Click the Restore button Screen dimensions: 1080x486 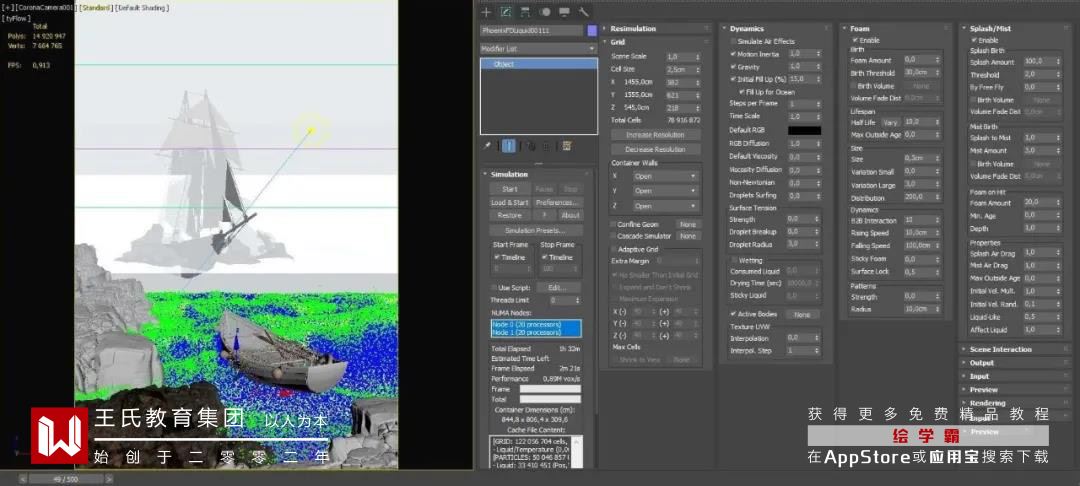click(510, 215)
